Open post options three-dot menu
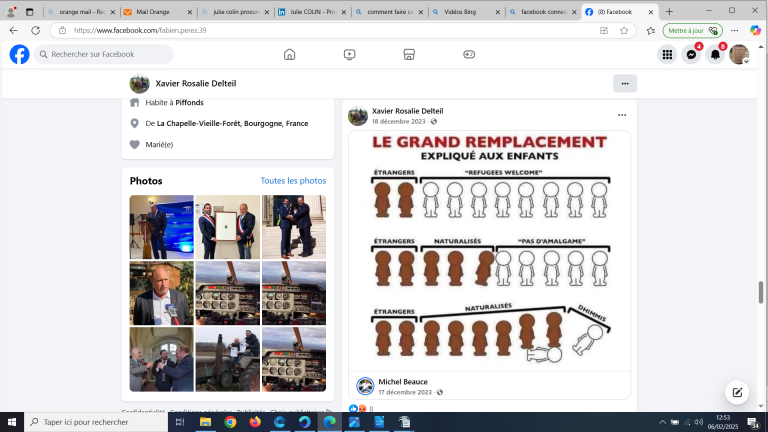Viewport: 768px width, 432px height. point(621,115)
